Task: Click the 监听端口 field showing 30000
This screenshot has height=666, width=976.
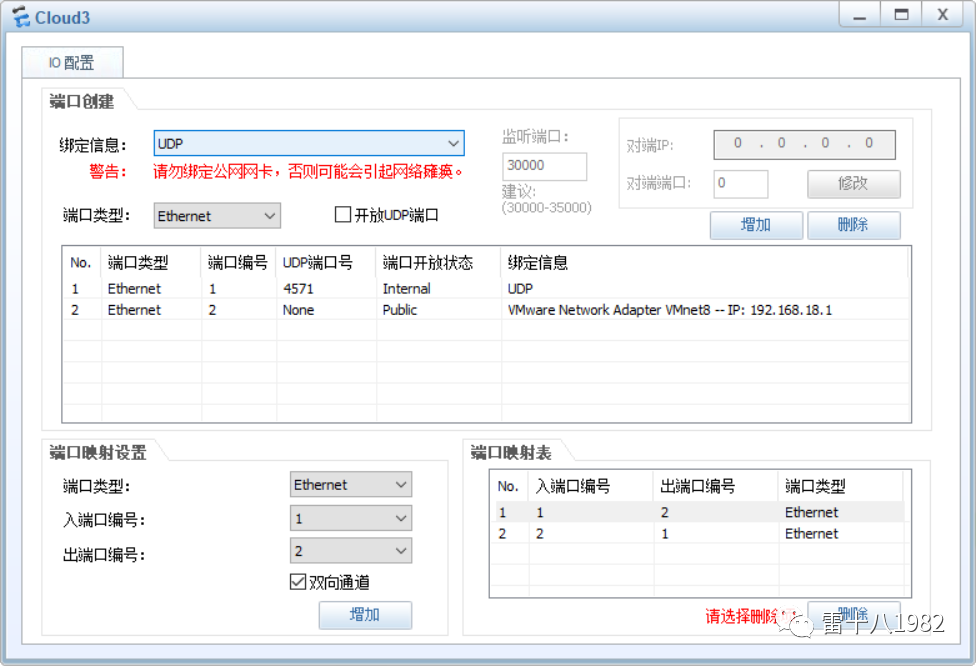Action: pos(544,166)
